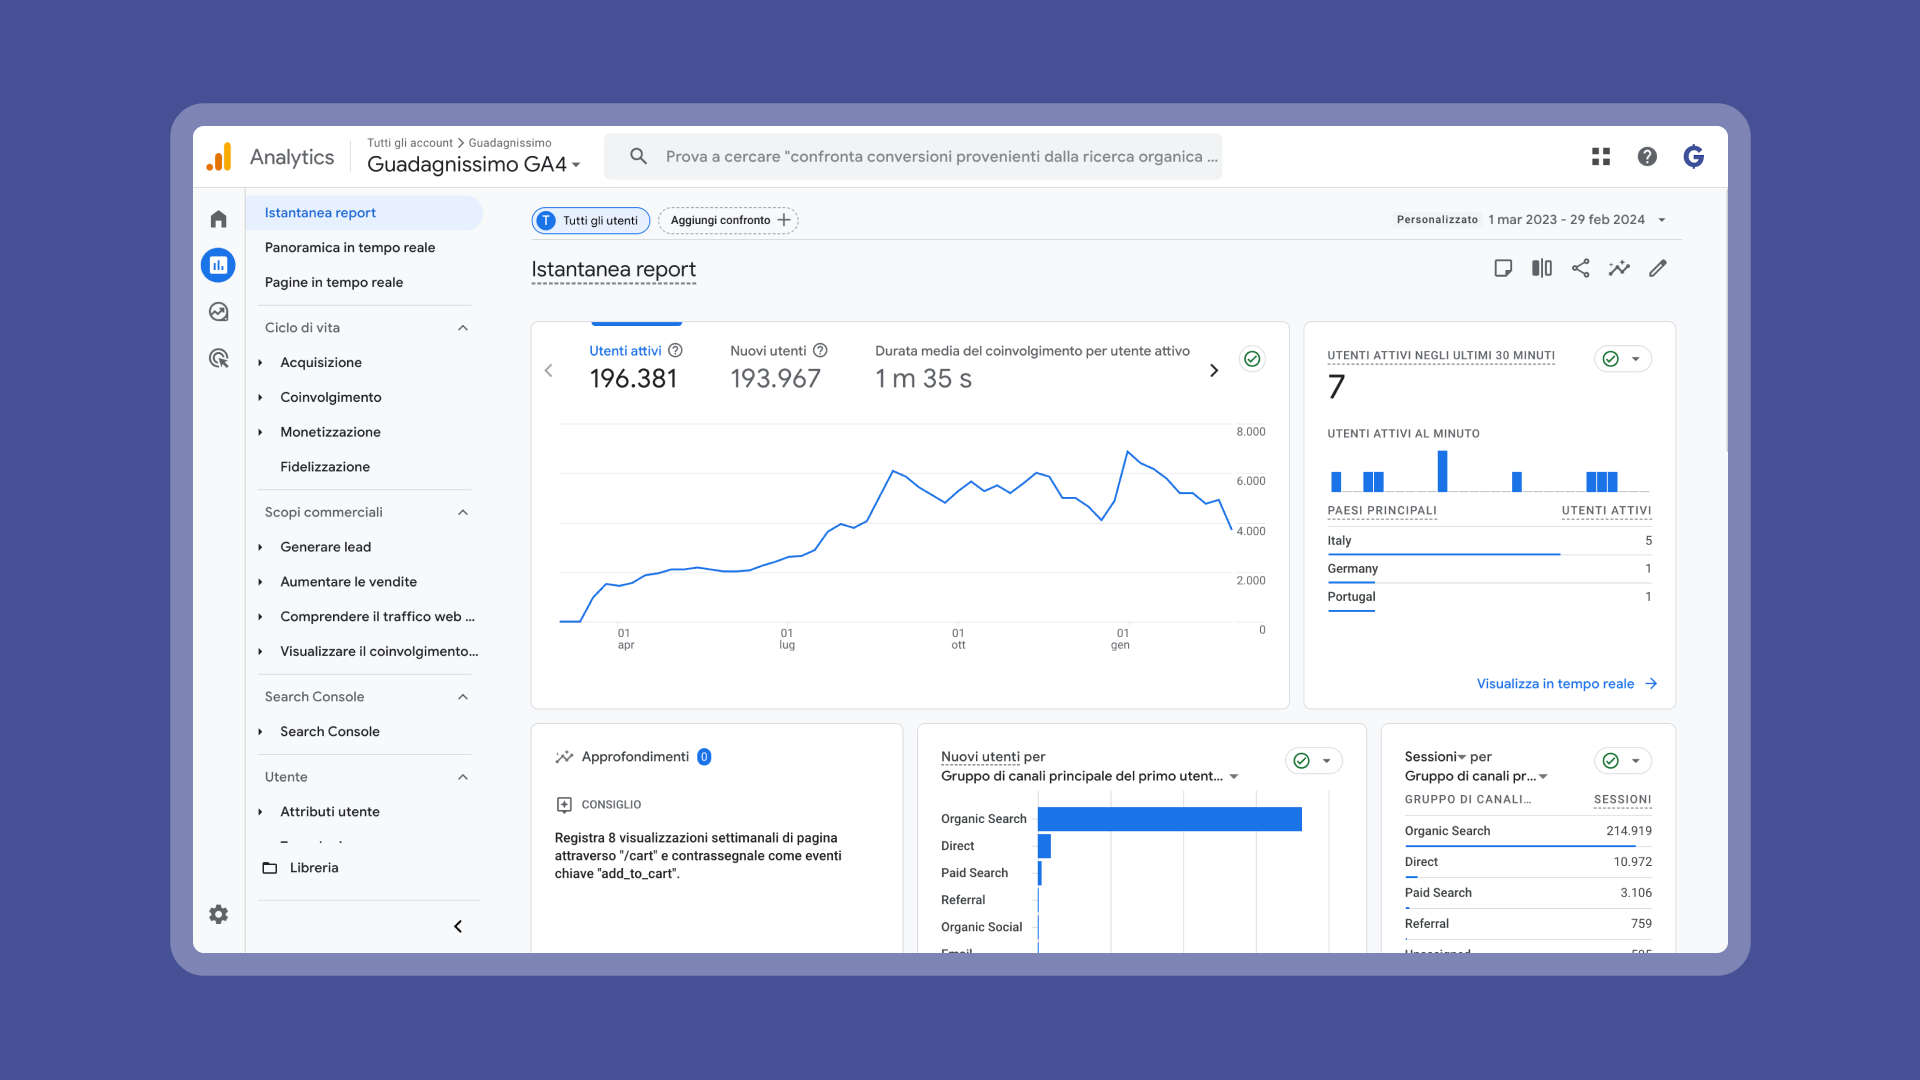Viewport: 1920px width, 1080px height.
Task: Click the Share this report icon
Action: [1580, 268]
